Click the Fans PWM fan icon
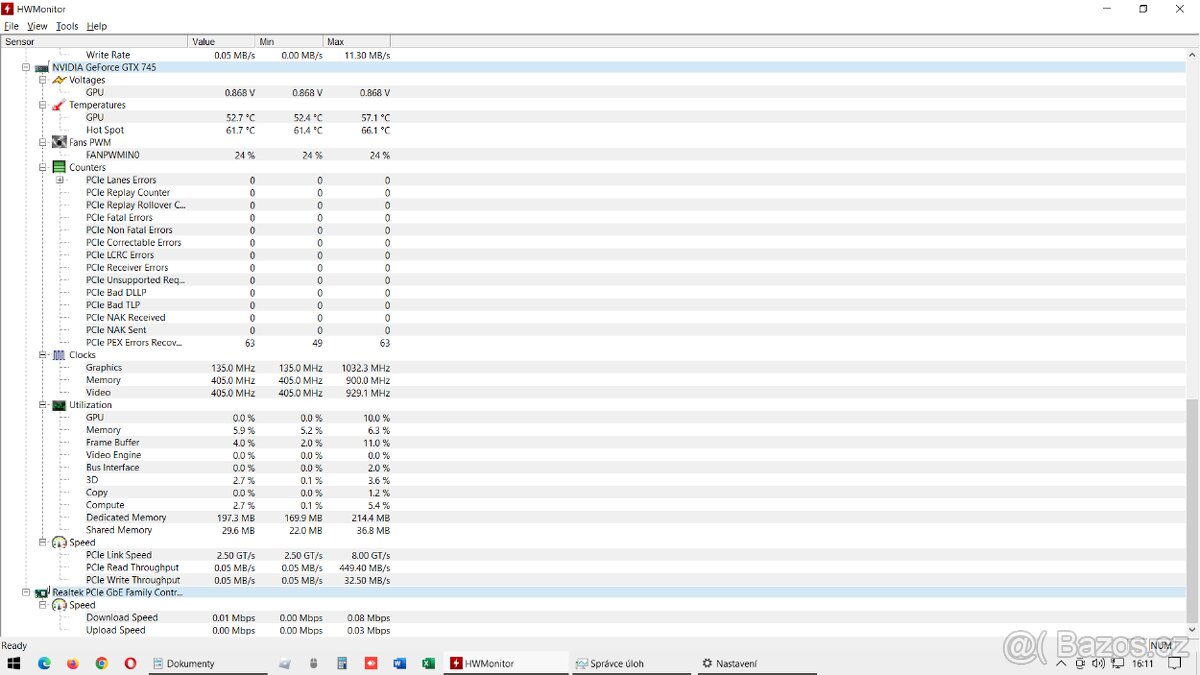This screenshot has height=675, width=1200. 59,142
